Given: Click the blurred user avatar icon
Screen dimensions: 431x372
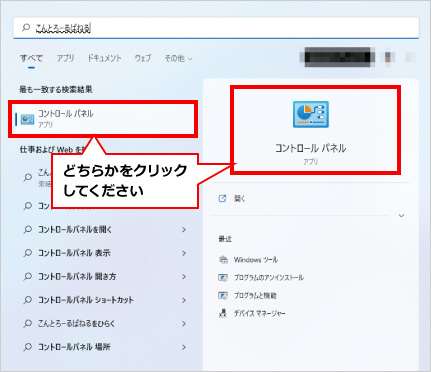Looking at the screenshot, I should click(x=388, y=57).
